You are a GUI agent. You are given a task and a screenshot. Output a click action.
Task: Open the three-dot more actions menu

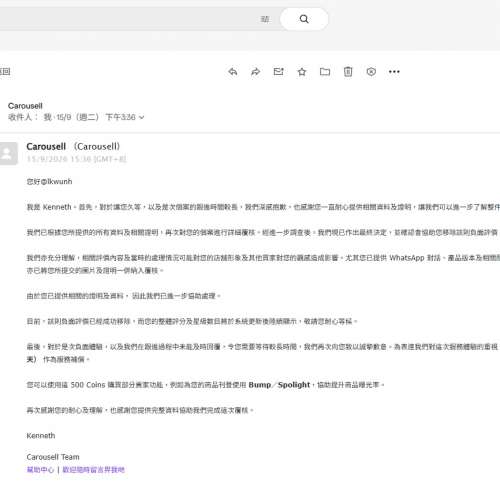pos(394,72)
